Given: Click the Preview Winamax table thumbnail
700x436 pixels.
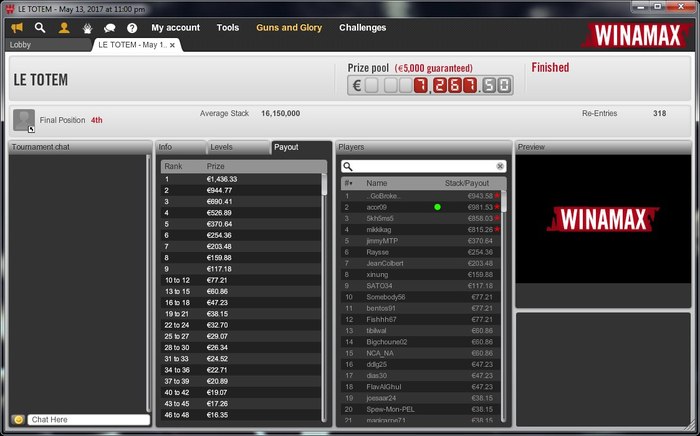Looking at the screenshot, I should [603, 219].
